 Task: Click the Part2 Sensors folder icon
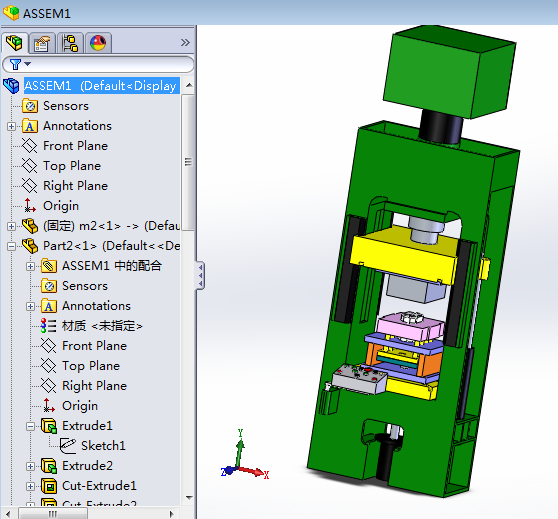click(49, 286)
